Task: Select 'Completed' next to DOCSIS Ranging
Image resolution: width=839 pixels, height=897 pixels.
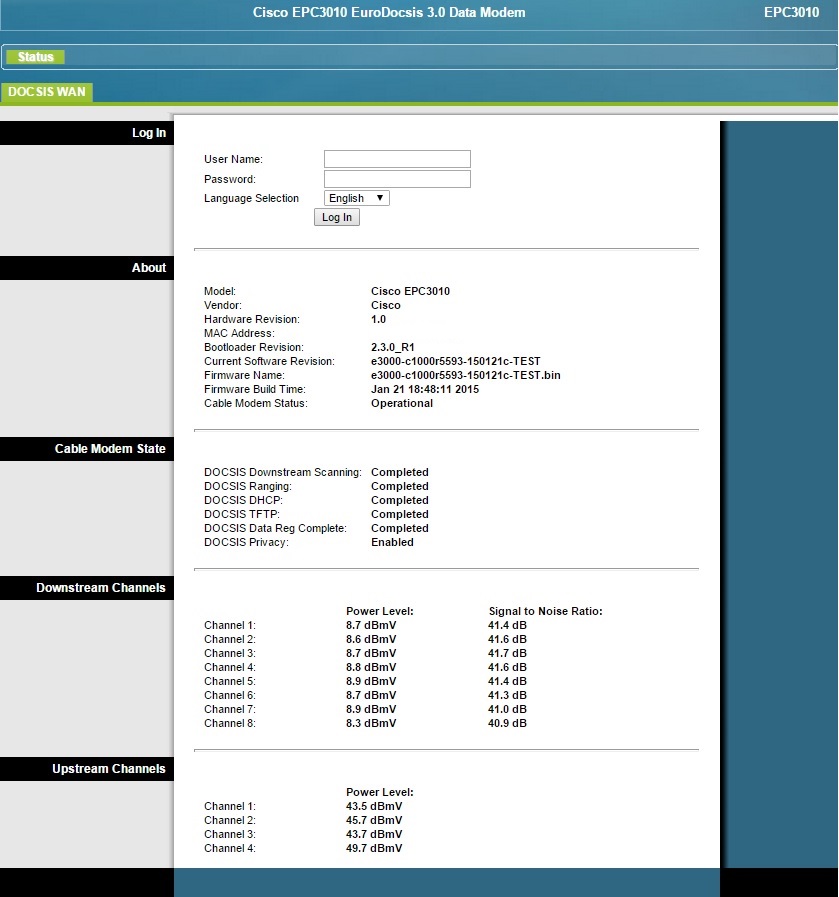Action: (x=399, y=486)
